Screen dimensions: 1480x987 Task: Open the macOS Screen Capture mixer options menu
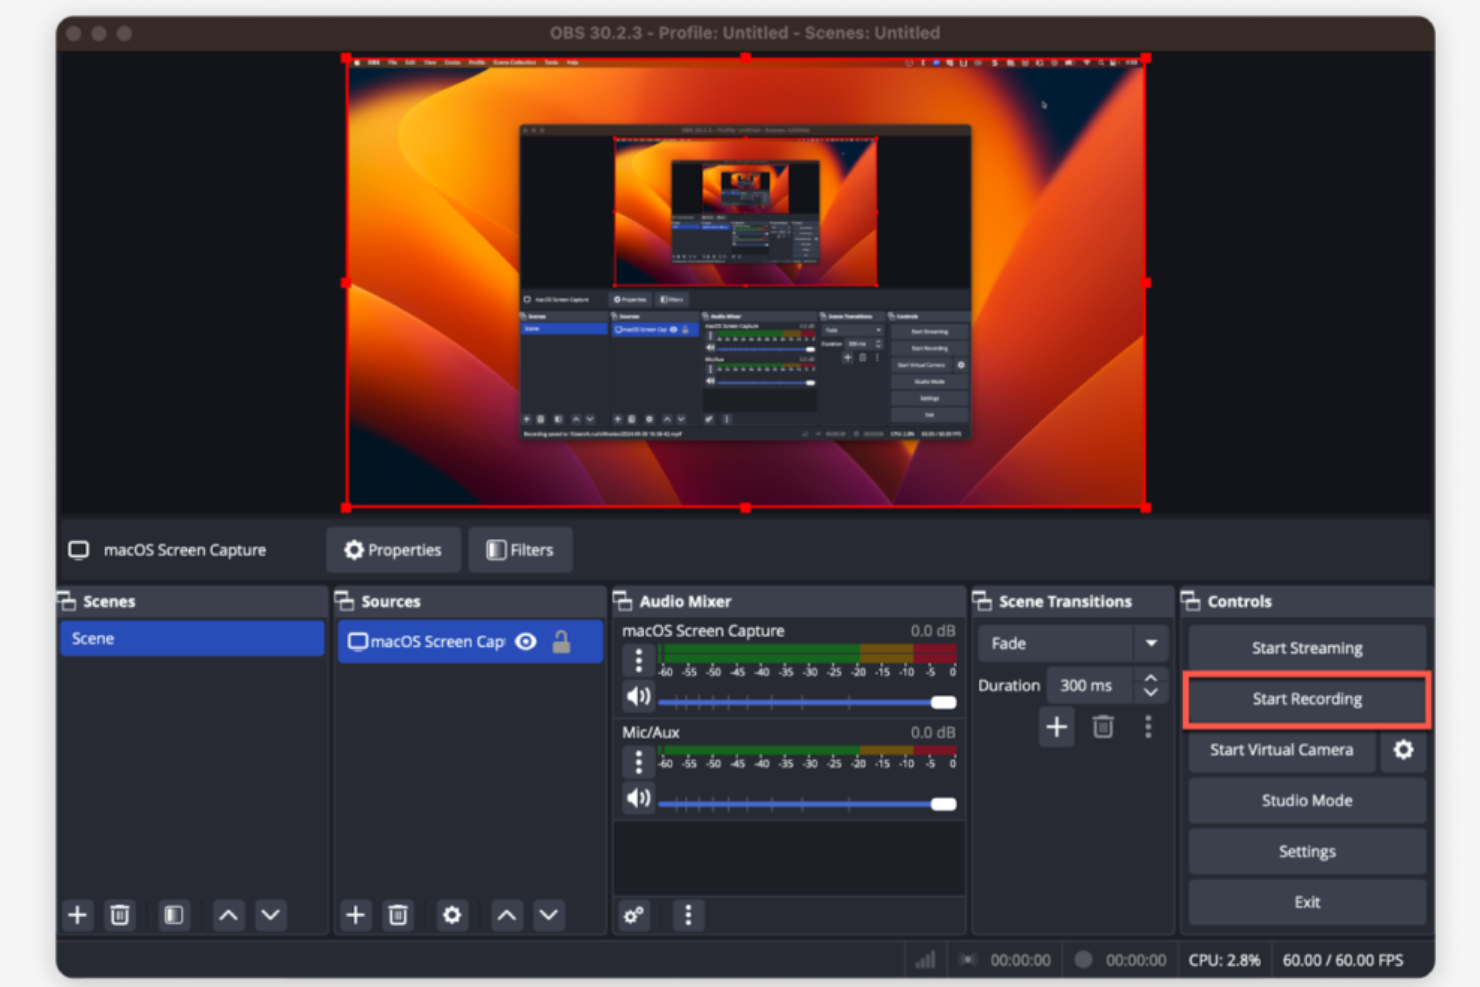click(638, 659)
